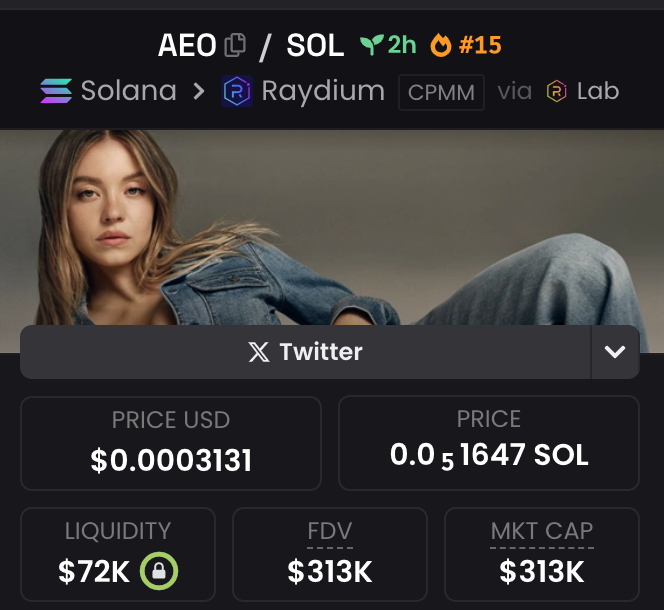664x610 pixels.
Task: Click the #15 trending rank
Action: point(480,45)
